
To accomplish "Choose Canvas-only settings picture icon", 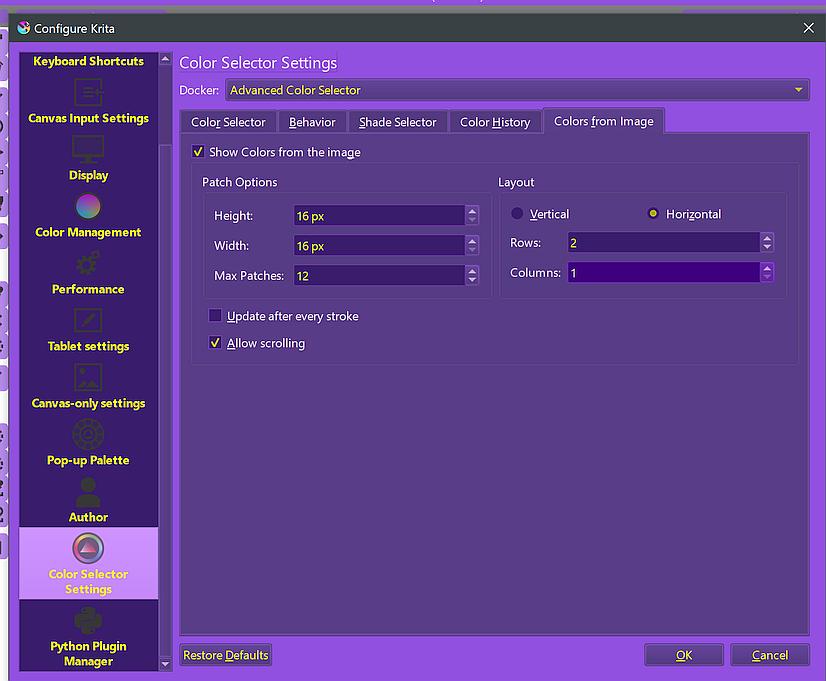I will click(x=88, y=377).
